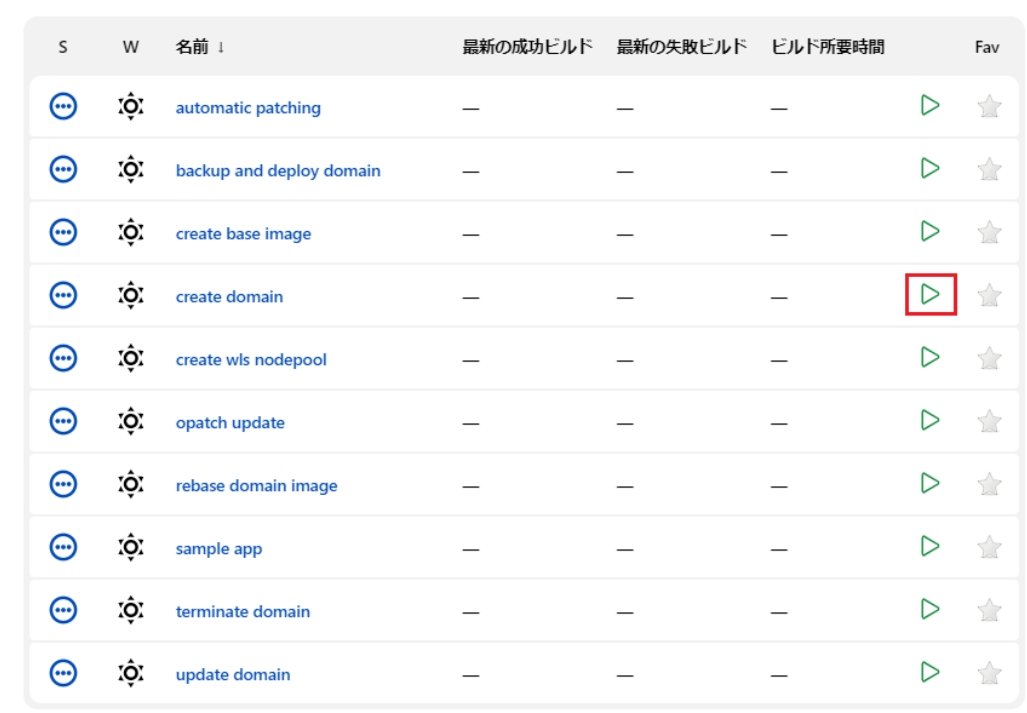1027x713 pixels.
Task: Trigger build of opatch update job
Action: click(930, 420)
